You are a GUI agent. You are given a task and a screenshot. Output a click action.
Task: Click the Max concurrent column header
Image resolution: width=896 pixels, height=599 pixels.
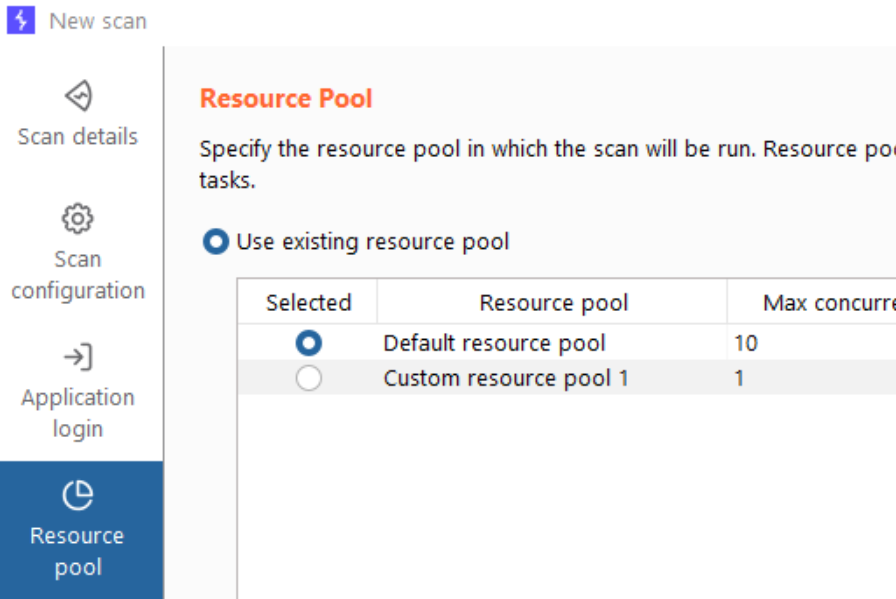tap(820, 303)
